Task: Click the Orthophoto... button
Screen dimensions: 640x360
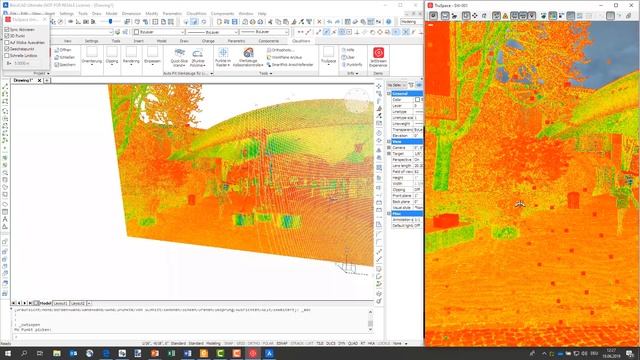Action: tap(280, 50)
